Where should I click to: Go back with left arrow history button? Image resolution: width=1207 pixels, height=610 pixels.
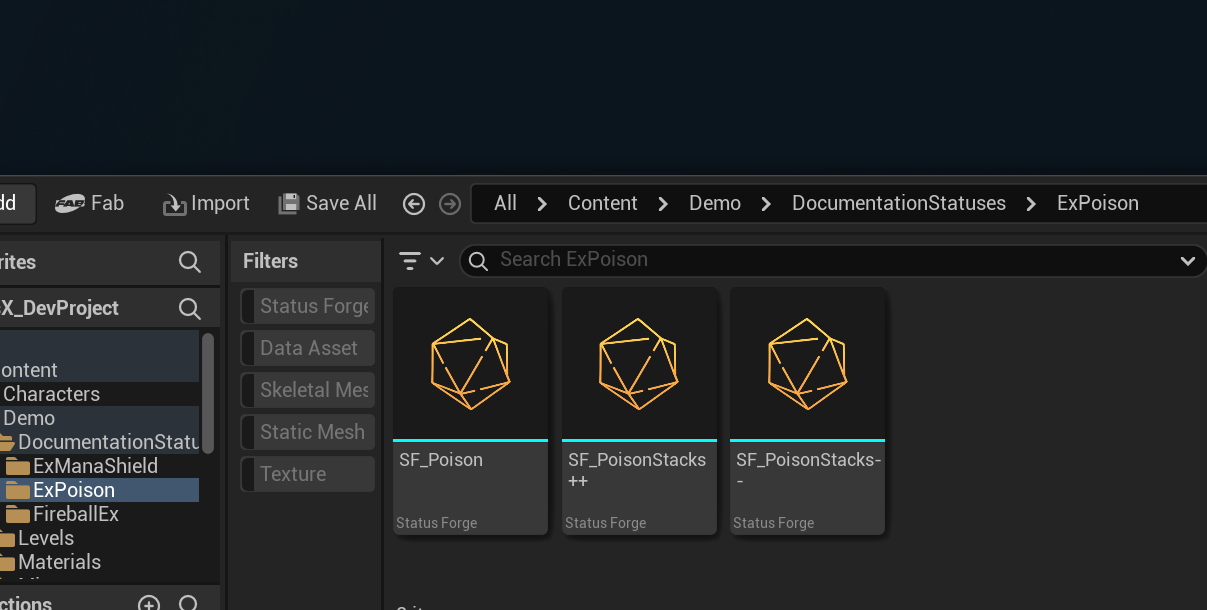[x=414, y=204]
